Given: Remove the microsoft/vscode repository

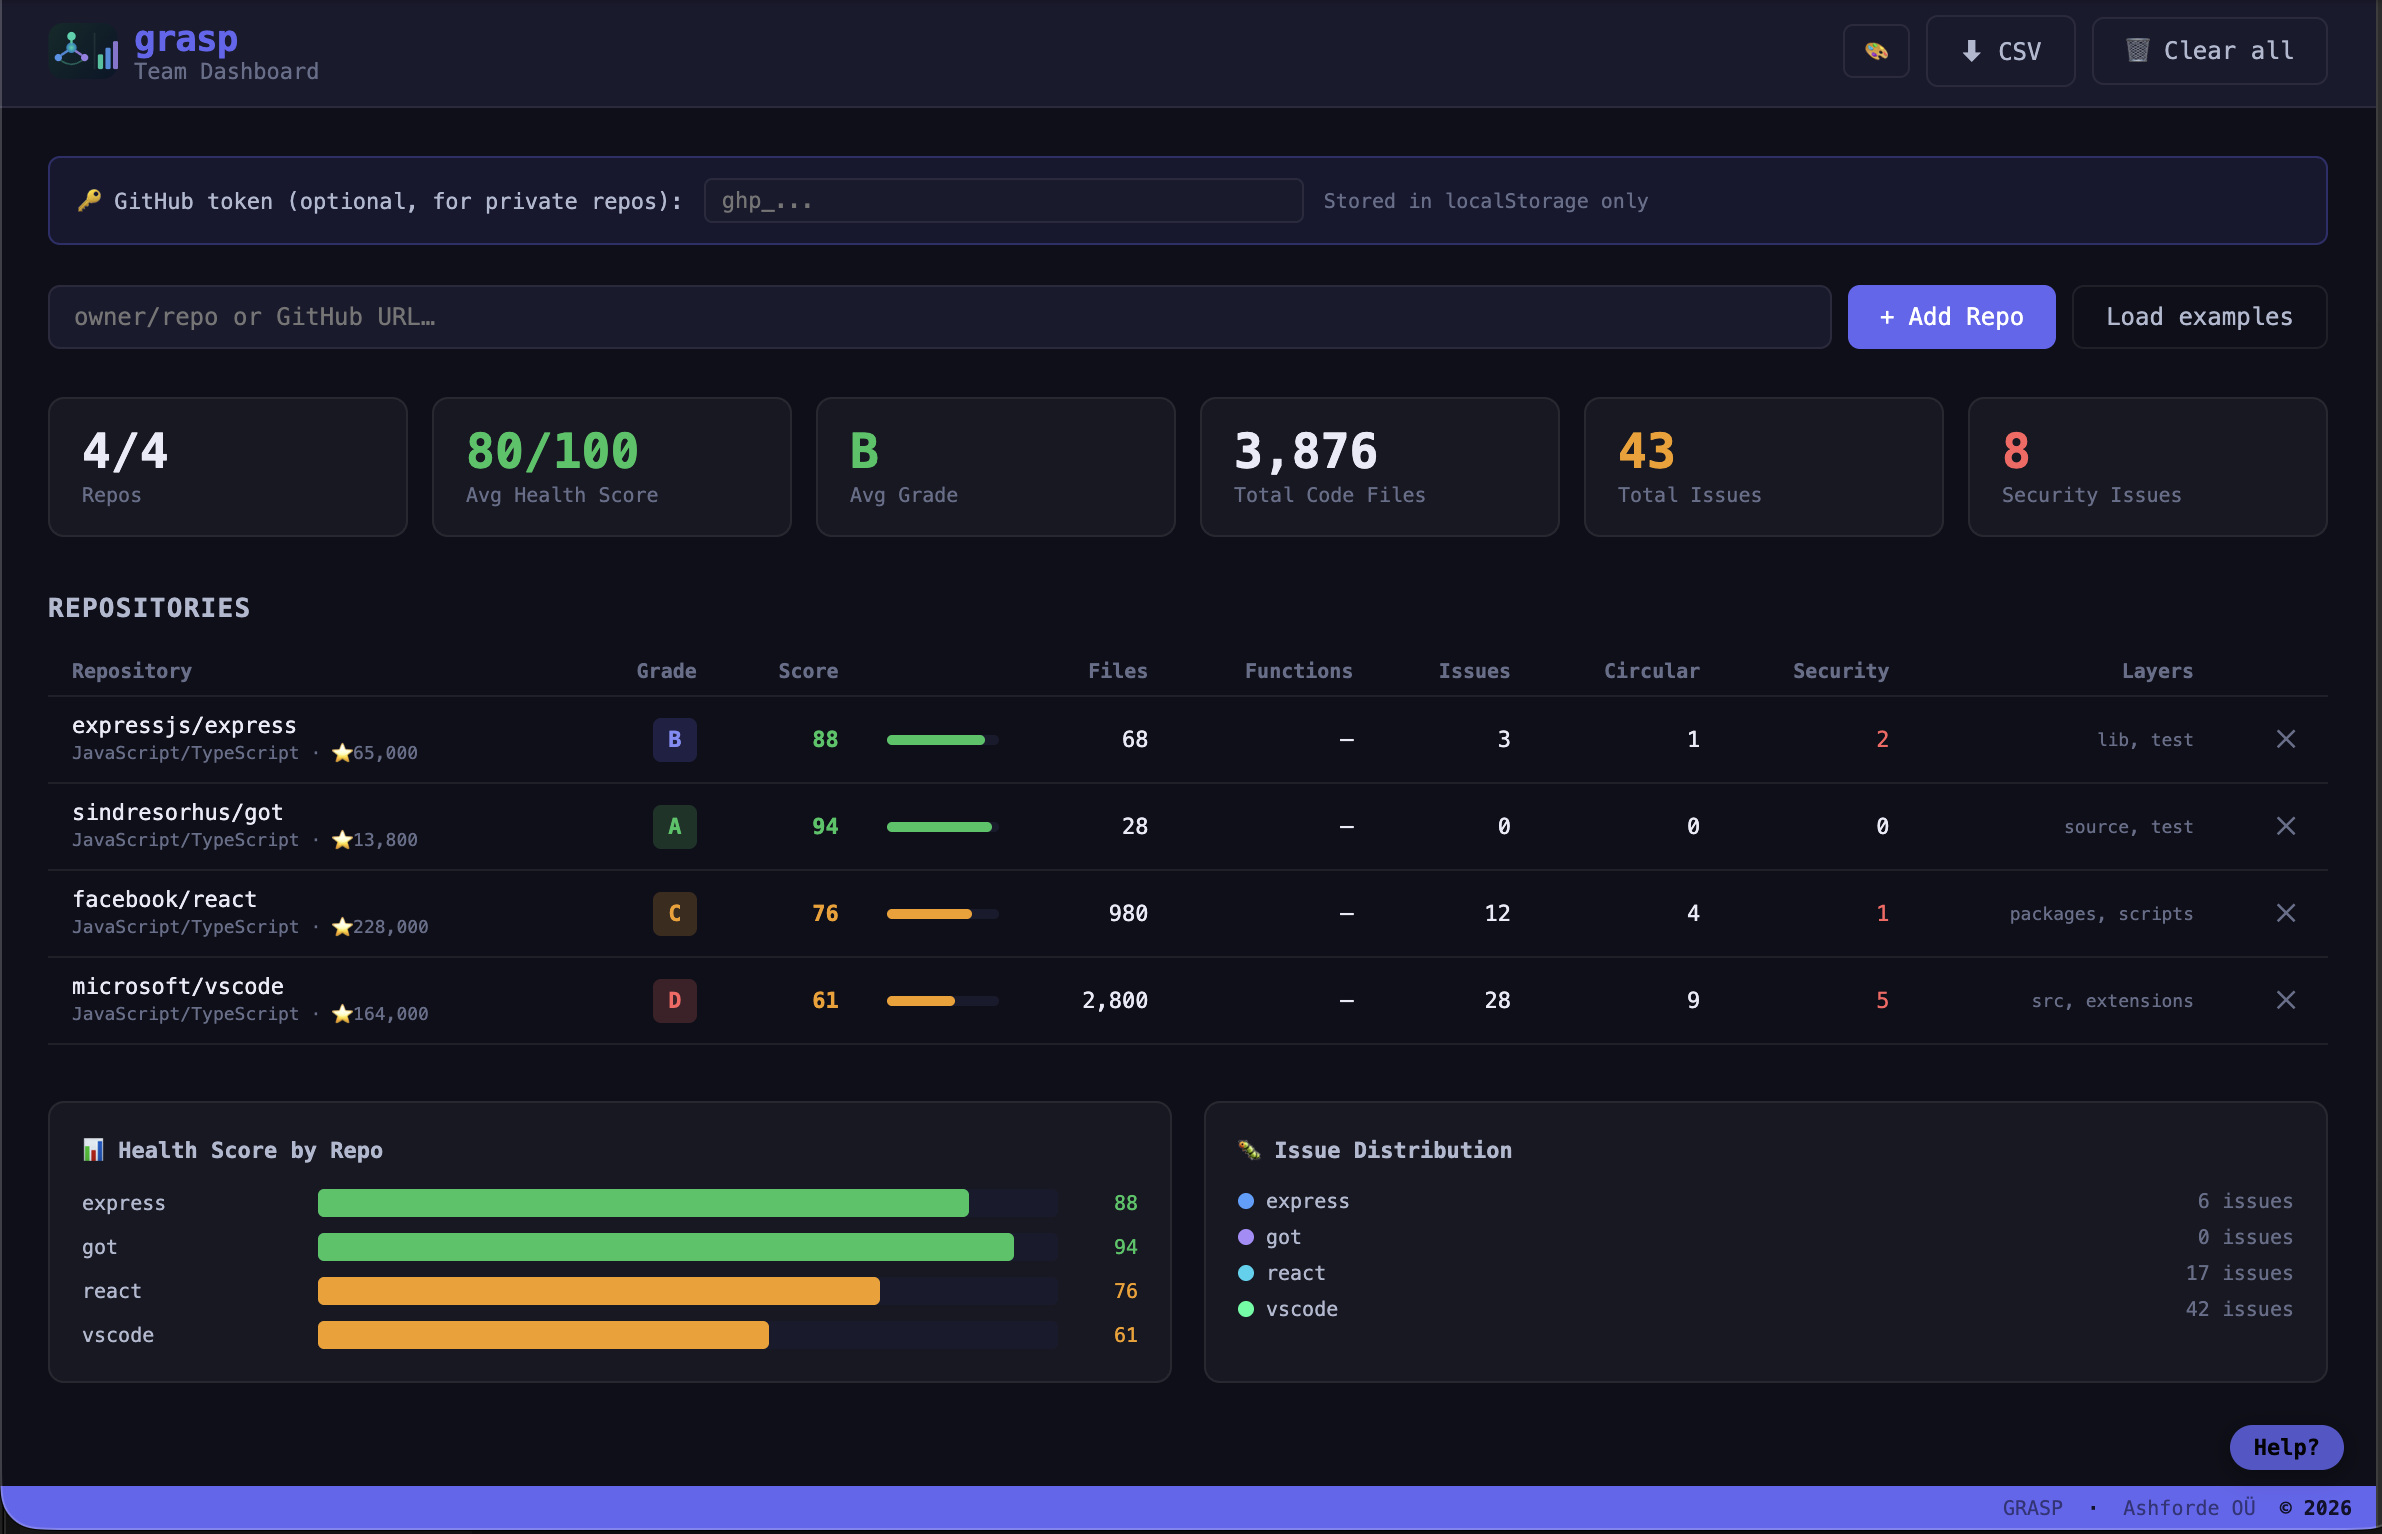Looking at the screenshot, I should pos(2287,999).
